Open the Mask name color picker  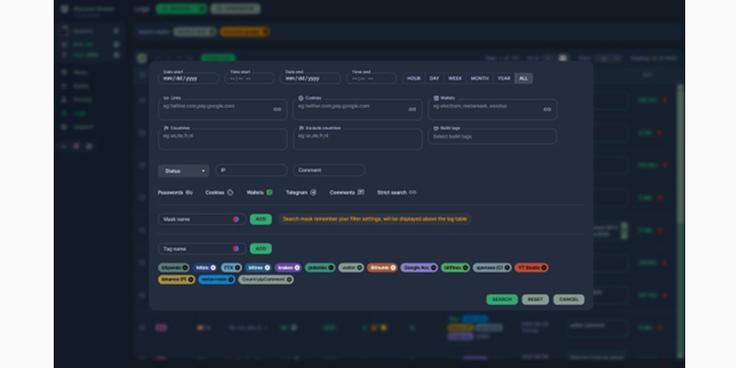[236, 219]
